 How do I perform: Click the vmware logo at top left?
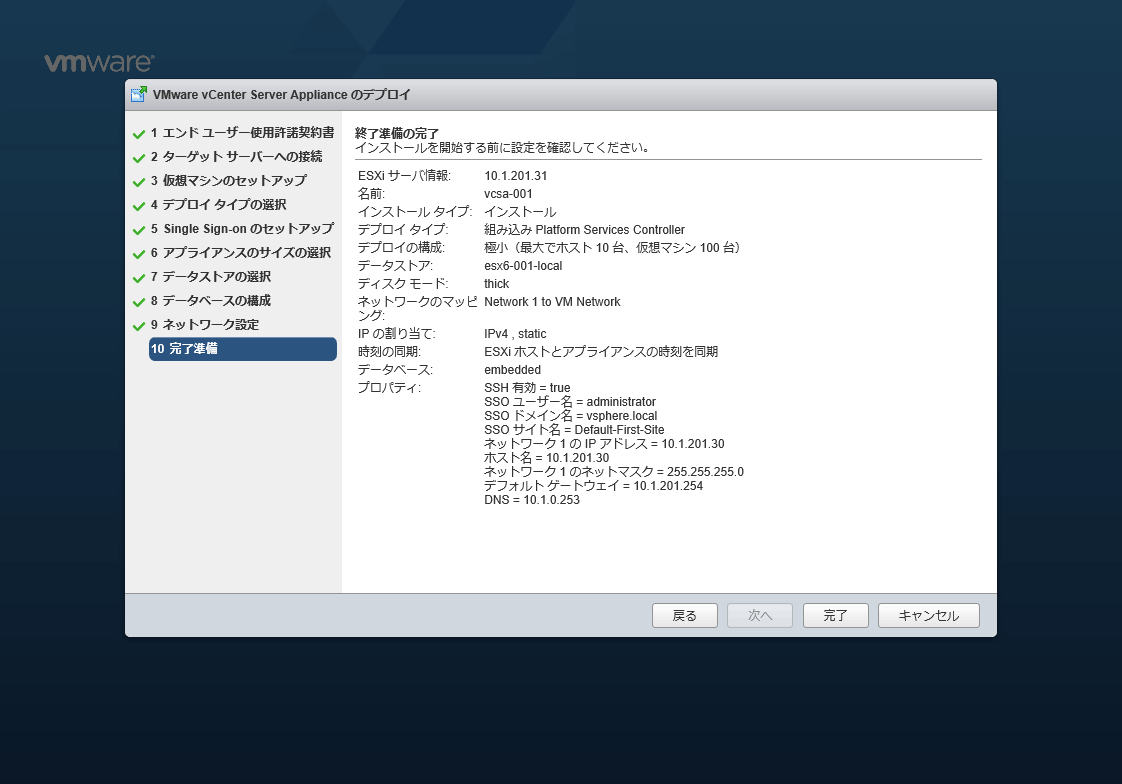pyautogui.click(x=99, y=63)
